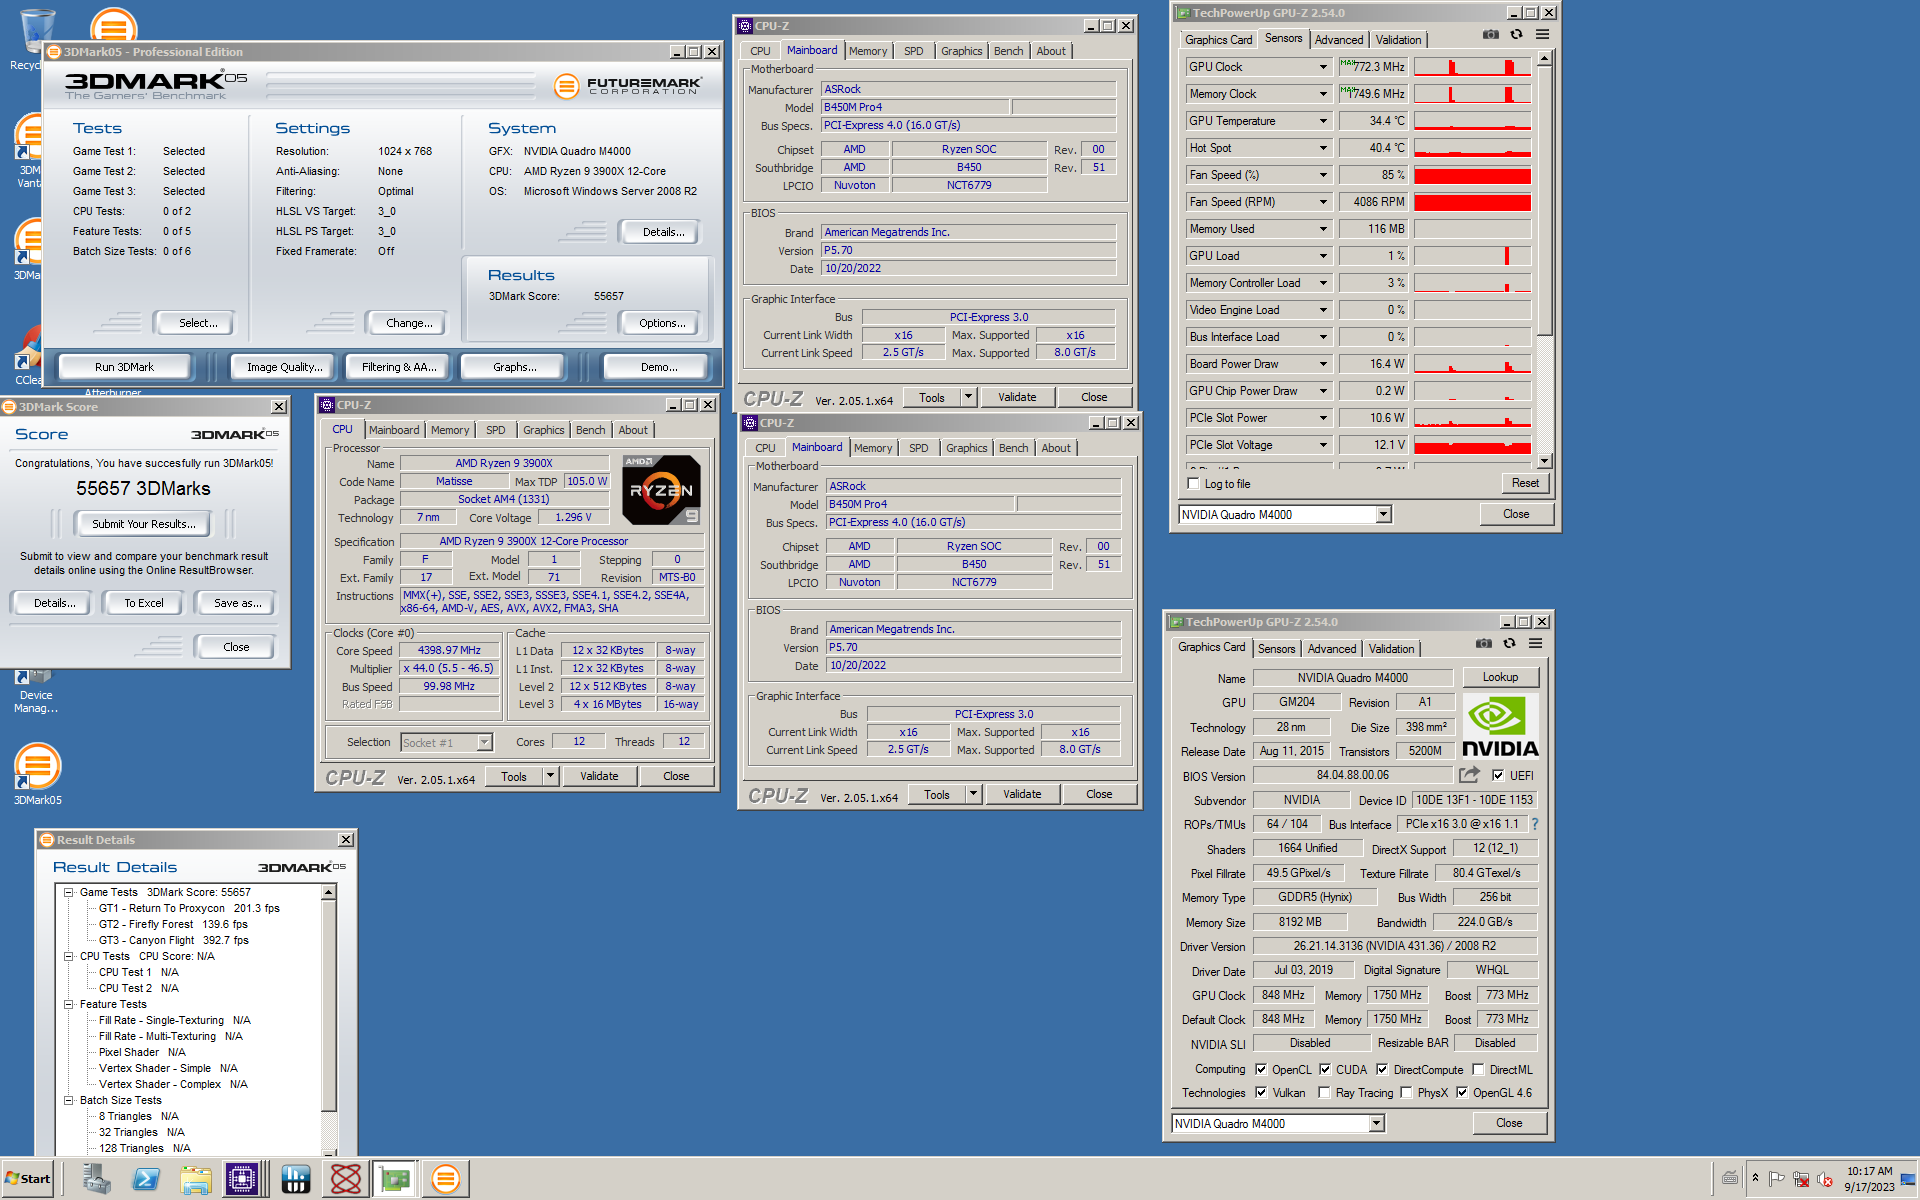The image size is (1920, 1200).
Task: Switch to Advanced tab in GPU-Z Sensors window
Action: pyautogui.click(x=1338, y=40)
